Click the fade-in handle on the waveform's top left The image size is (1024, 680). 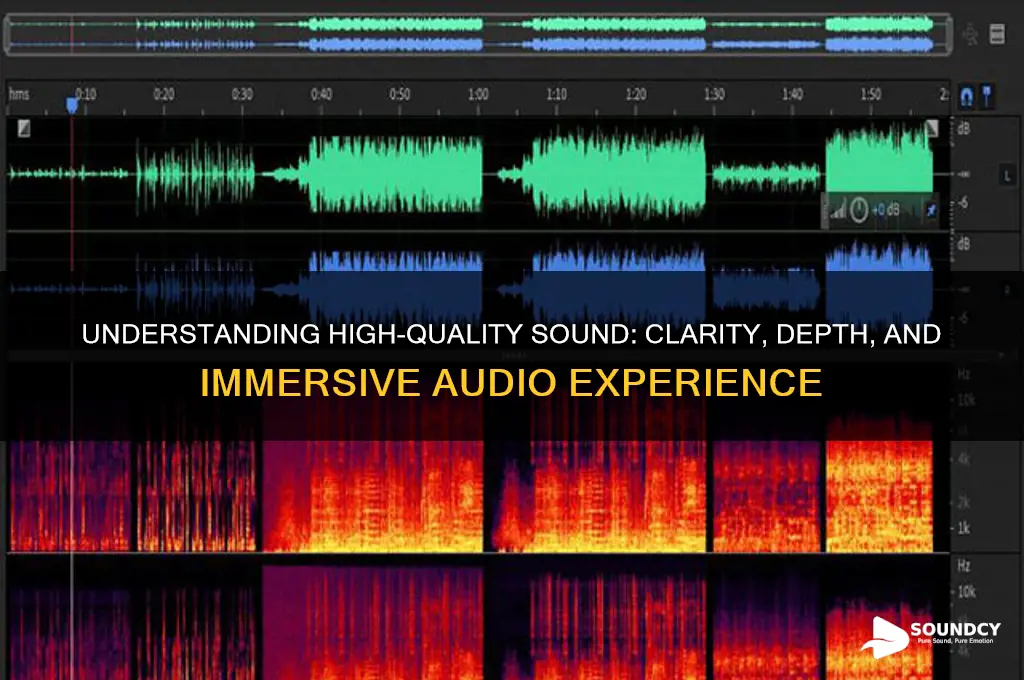(24, 128)
